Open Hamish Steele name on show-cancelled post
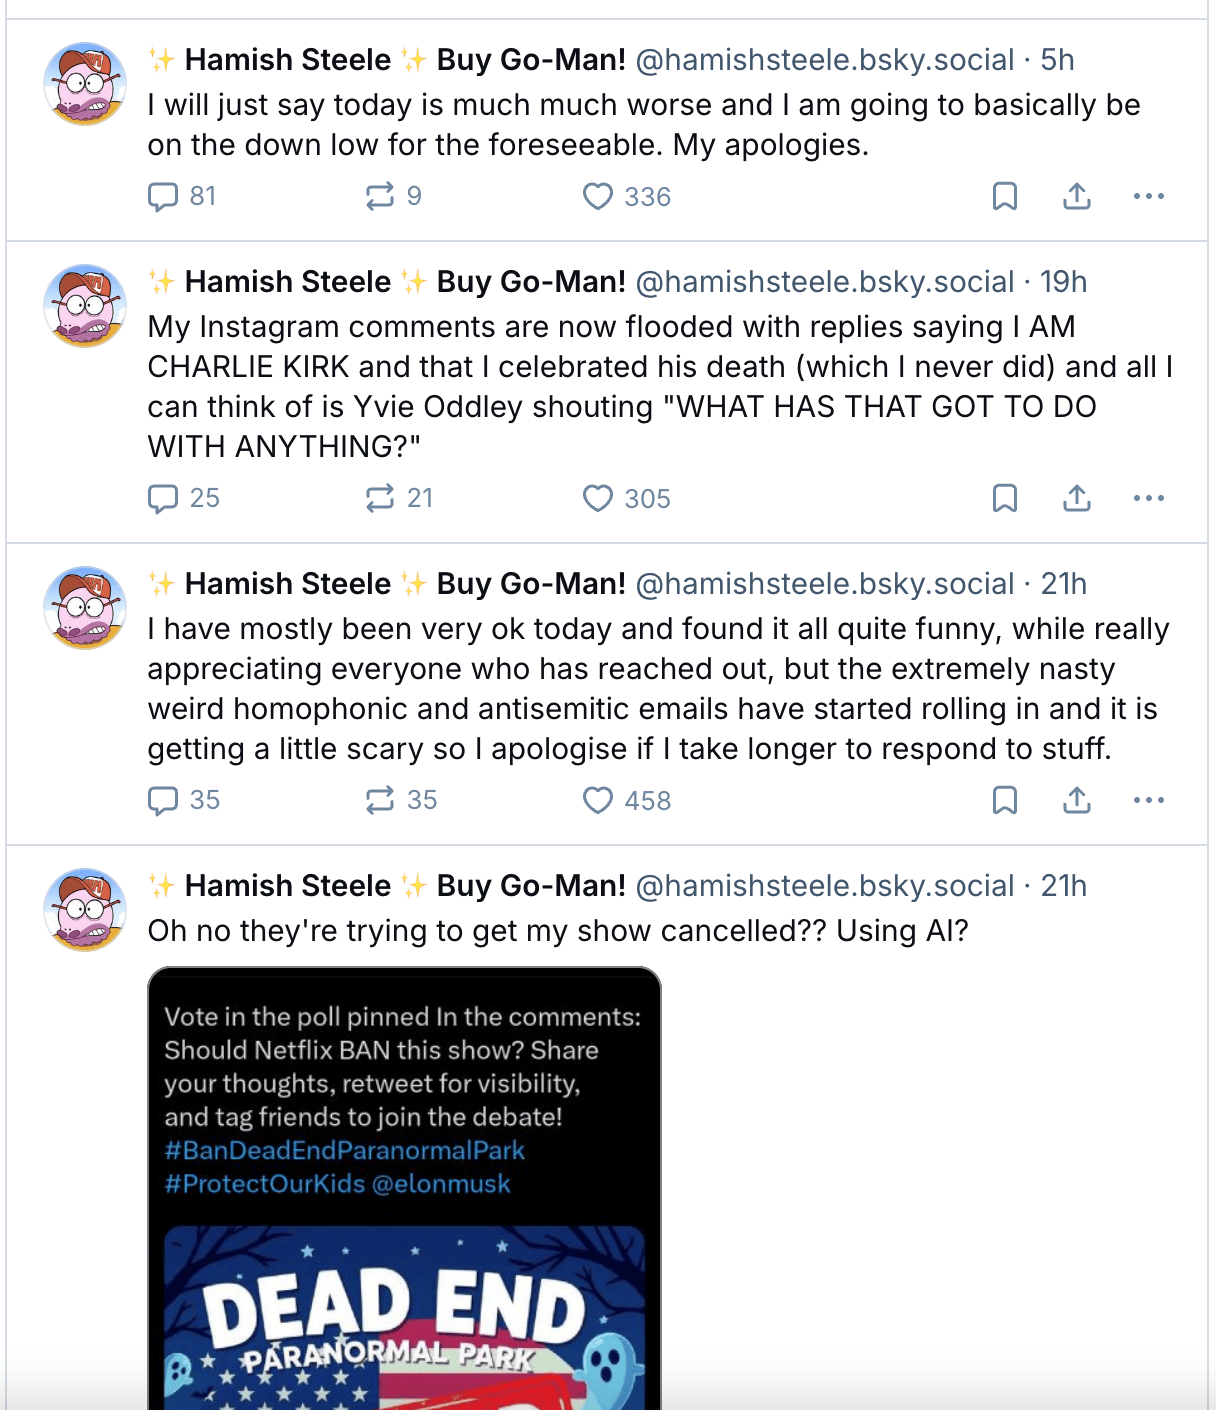Viewport: 1216px width, 1410px height. (288, 886)
